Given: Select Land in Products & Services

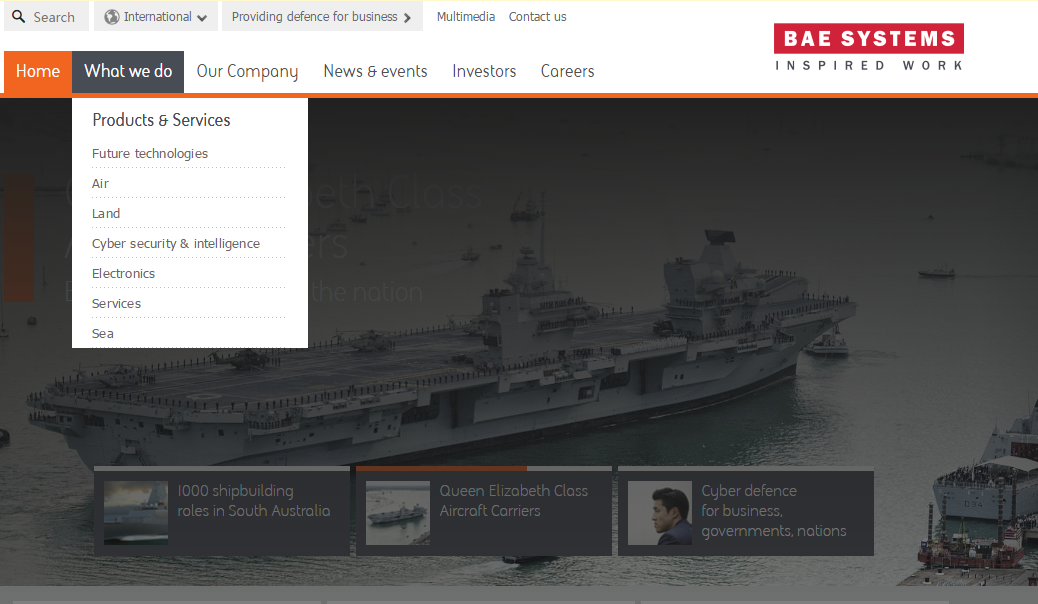Looking at the screenshot, I should click(x=106, y=213).
